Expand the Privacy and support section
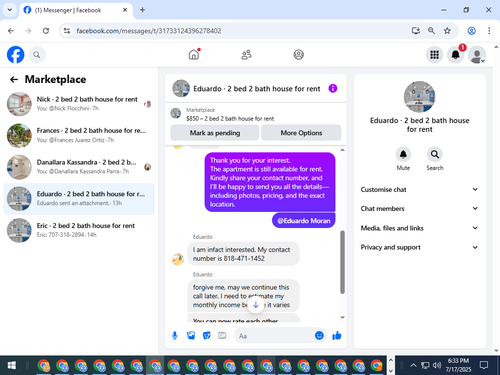The height and width of the screenshot is (375, 500). pos(419,247)
